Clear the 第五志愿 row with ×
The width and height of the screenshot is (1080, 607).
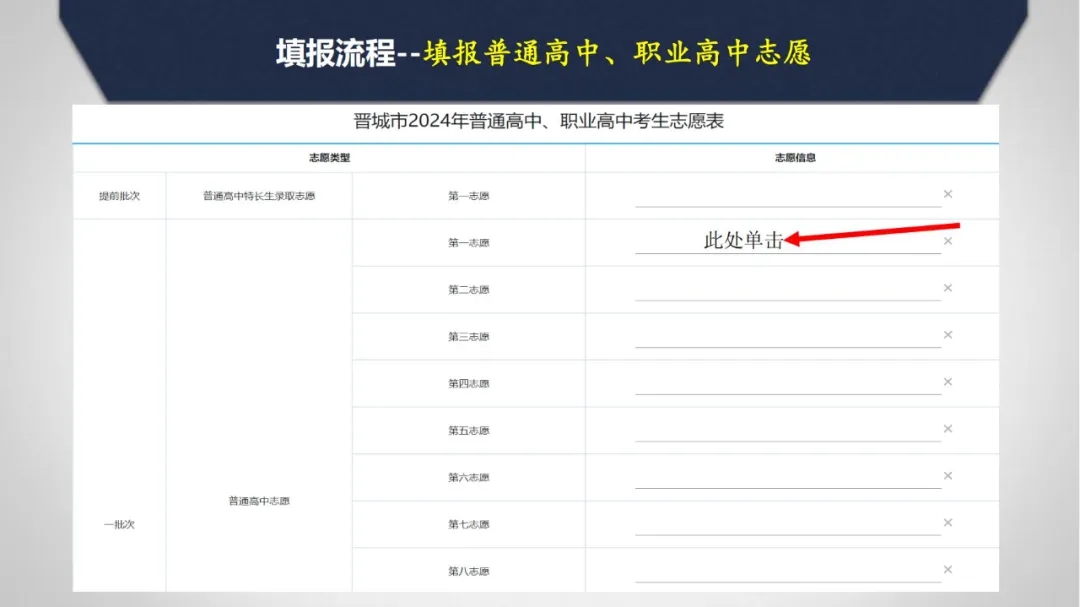[x=947, y=429]
